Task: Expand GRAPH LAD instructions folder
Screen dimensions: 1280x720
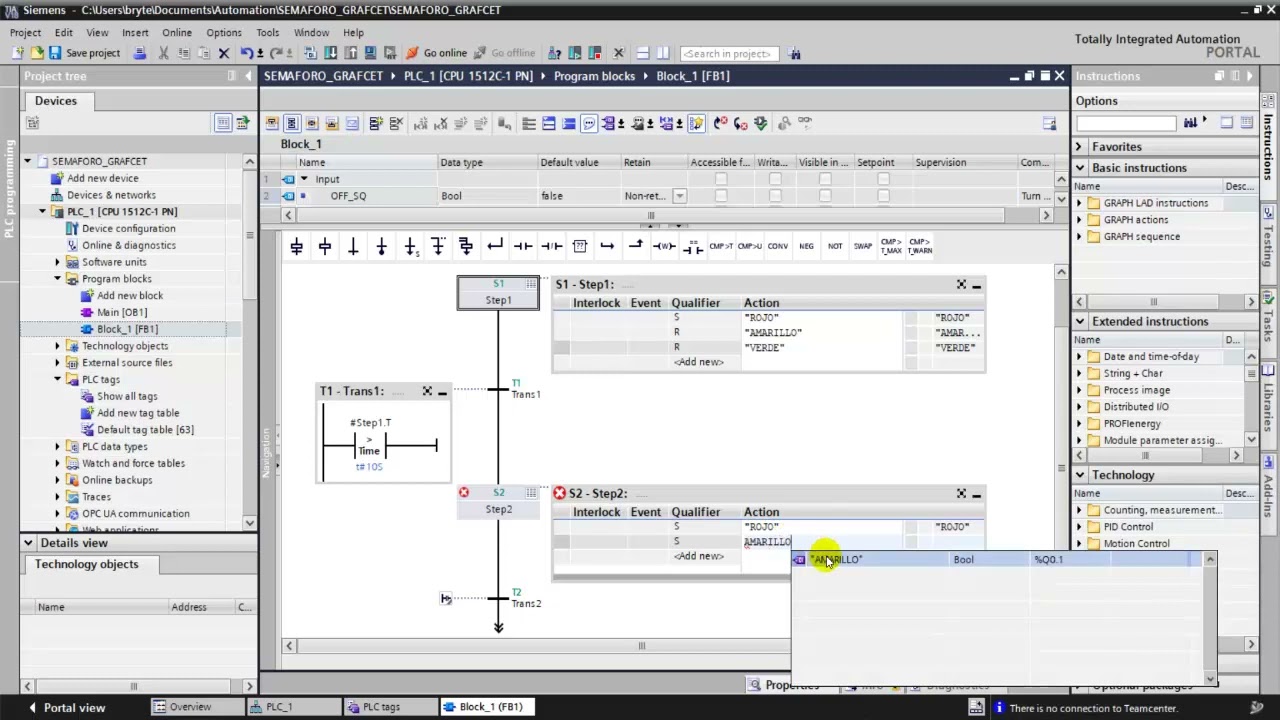Action: click(x=1080, y=203)
